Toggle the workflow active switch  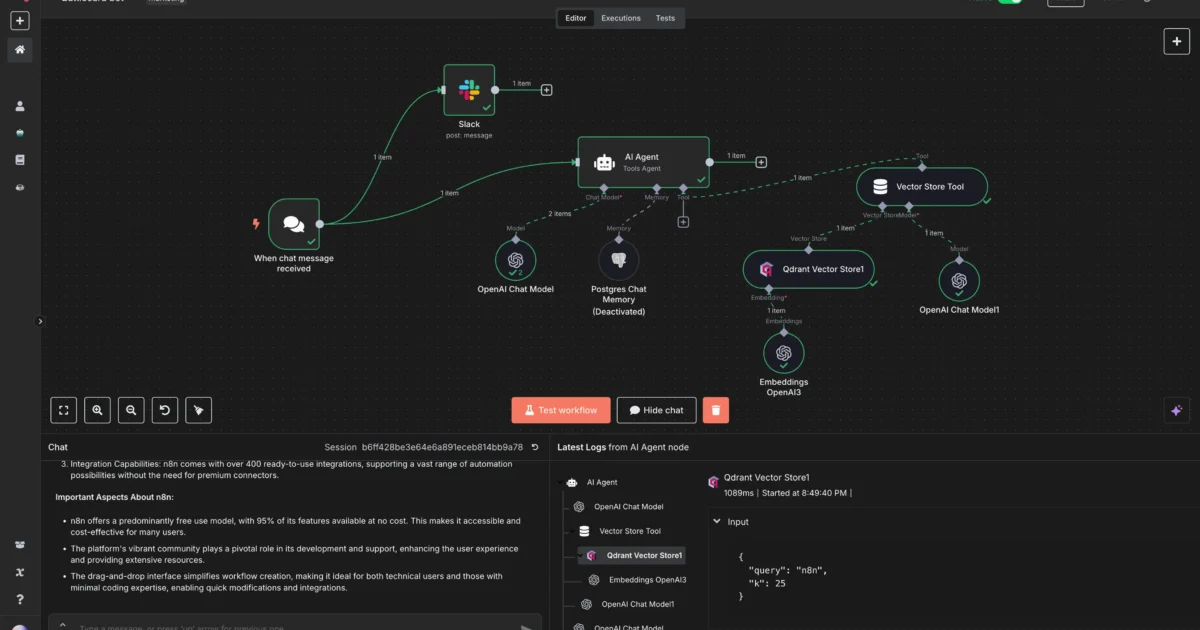[1010, 2]
